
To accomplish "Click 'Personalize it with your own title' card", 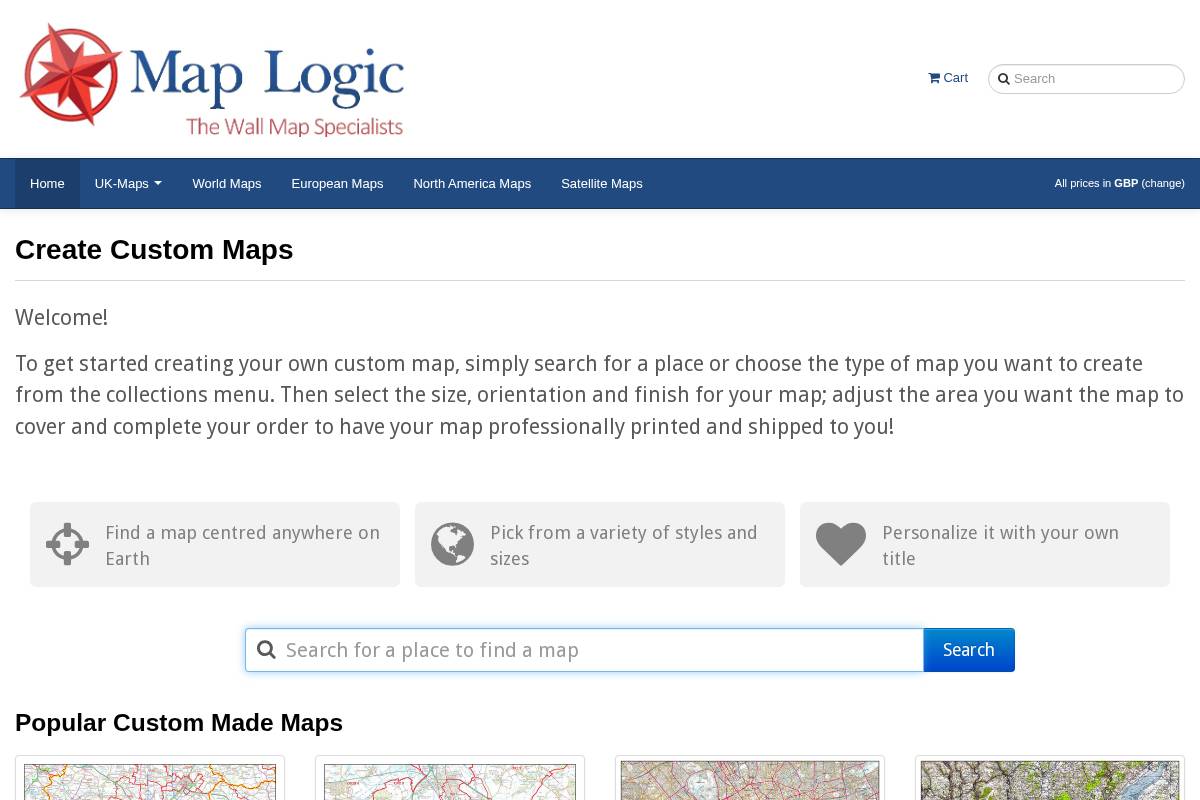I will click(x=985, y=545).
